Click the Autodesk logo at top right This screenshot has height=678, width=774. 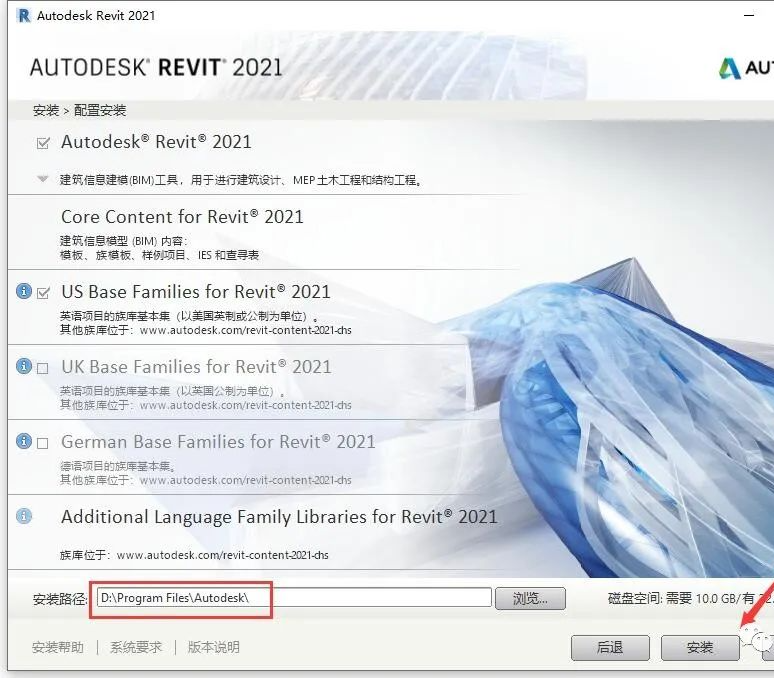(745, 68)
